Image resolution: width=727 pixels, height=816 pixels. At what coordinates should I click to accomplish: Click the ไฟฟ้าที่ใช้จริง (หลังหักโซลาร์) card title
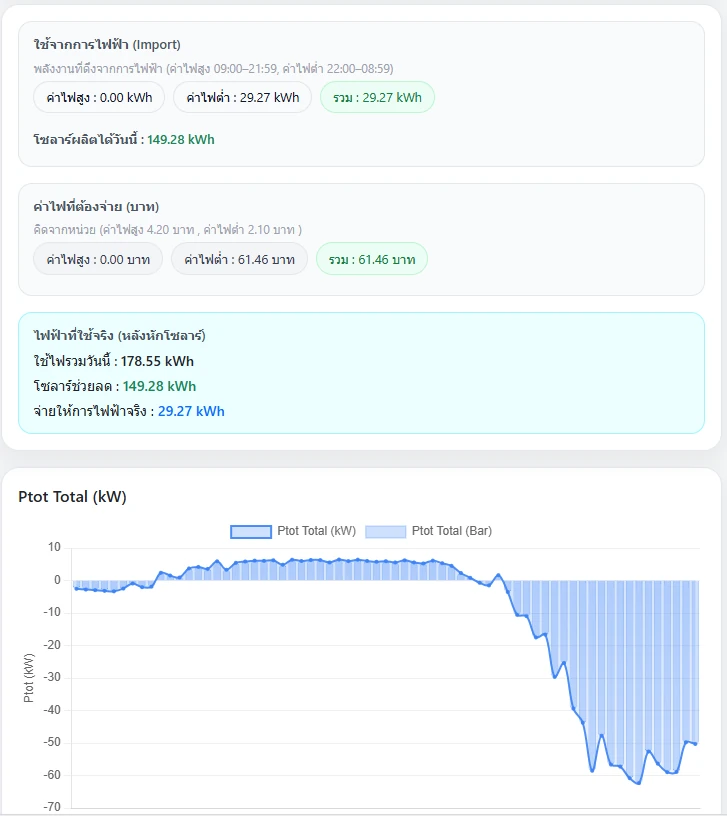click(x=119, y=336)
